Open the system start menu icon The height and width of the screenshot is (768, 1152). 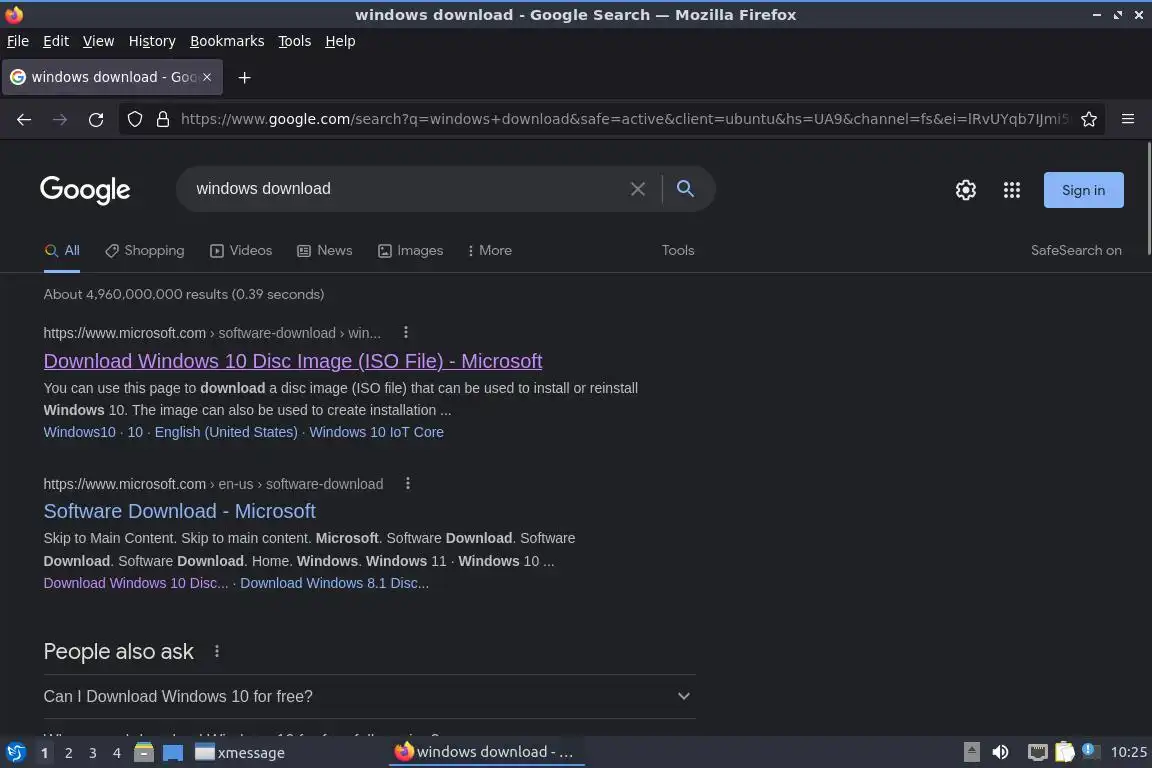pos(15,752)
